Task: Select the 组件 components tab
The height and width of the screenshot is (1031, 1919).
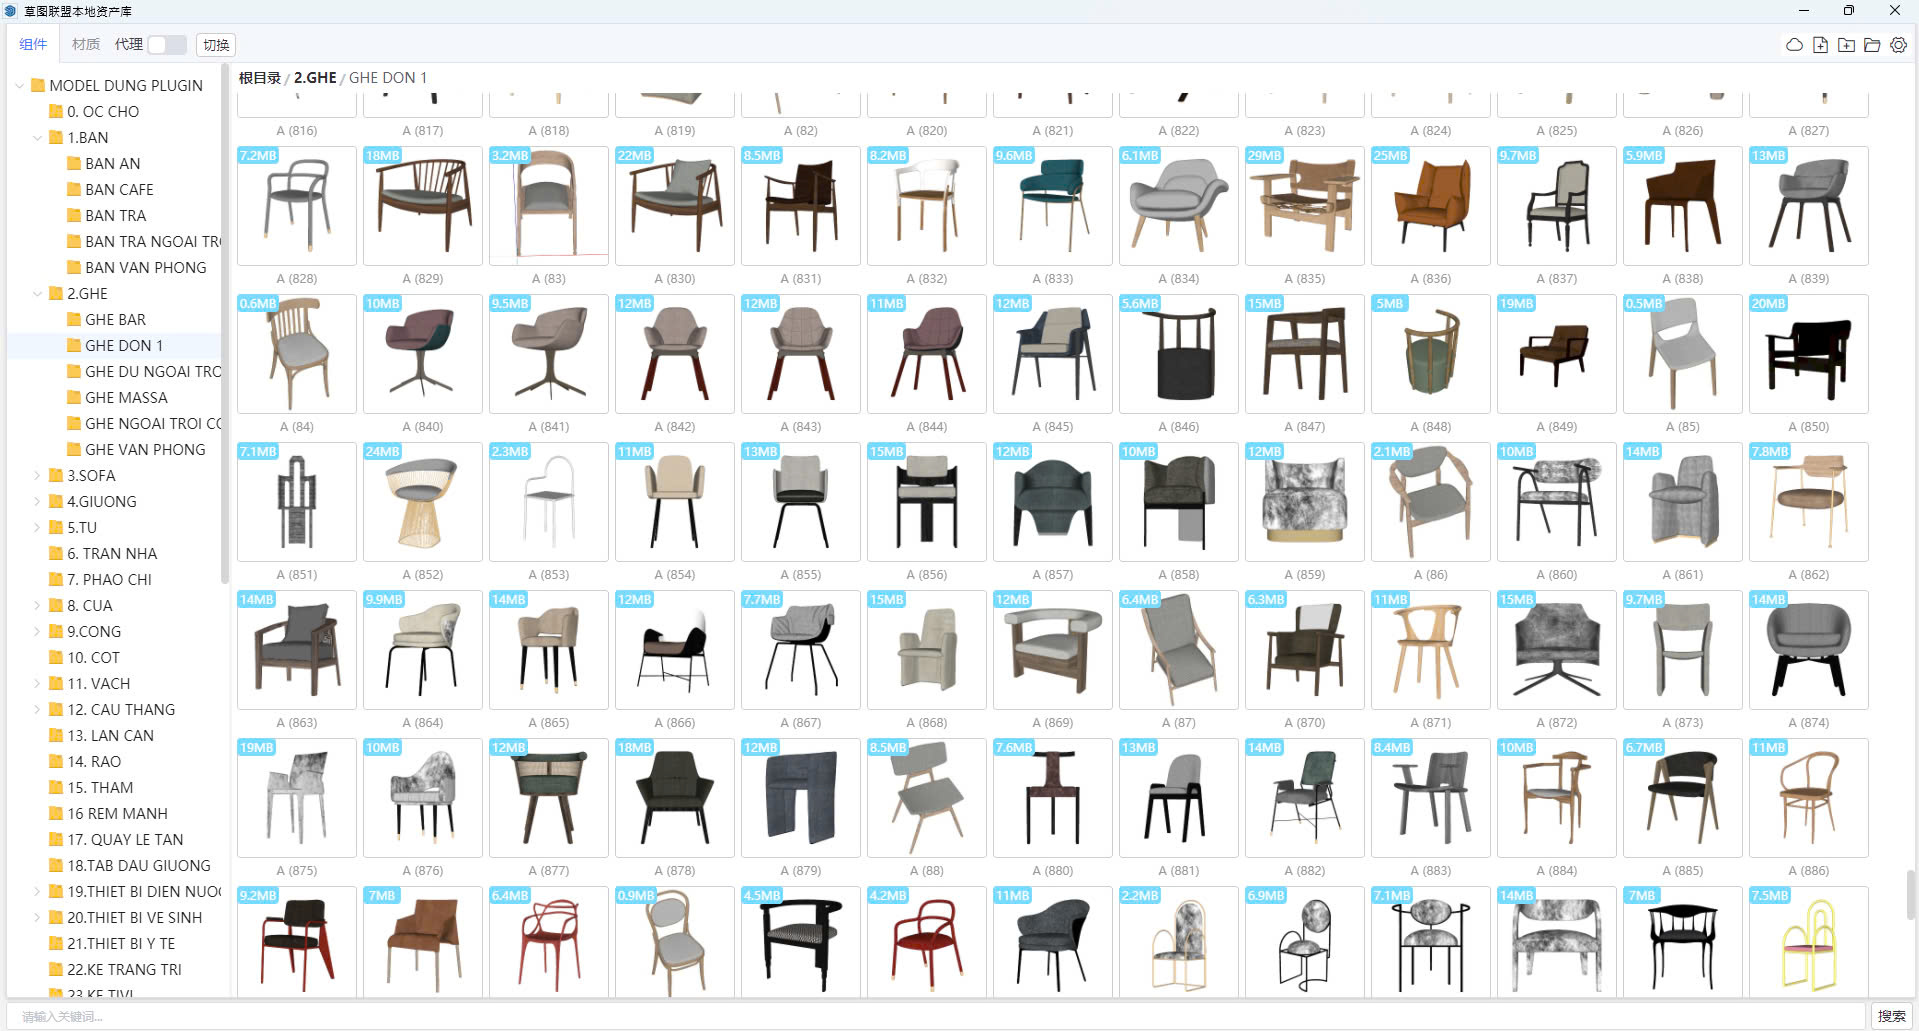Action: pyautogui.click(x=33, y=45)
